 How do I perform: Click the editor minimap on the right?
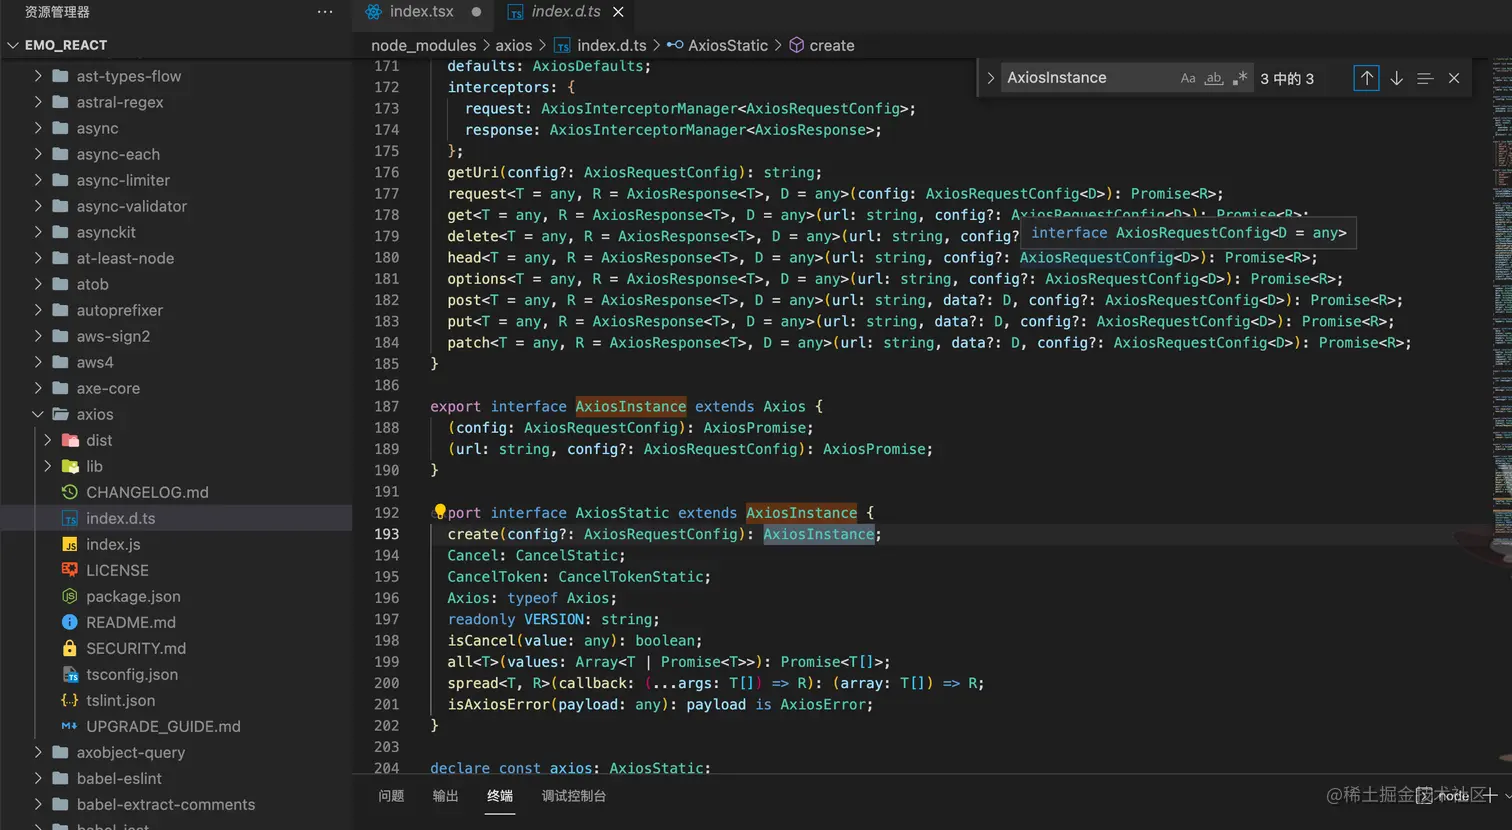tap(1501, 300)
